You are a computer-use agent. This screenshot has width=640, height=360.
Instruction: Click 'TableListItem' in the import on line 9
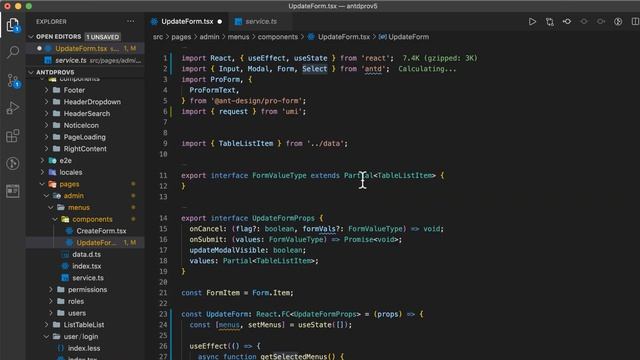(246, 144)
